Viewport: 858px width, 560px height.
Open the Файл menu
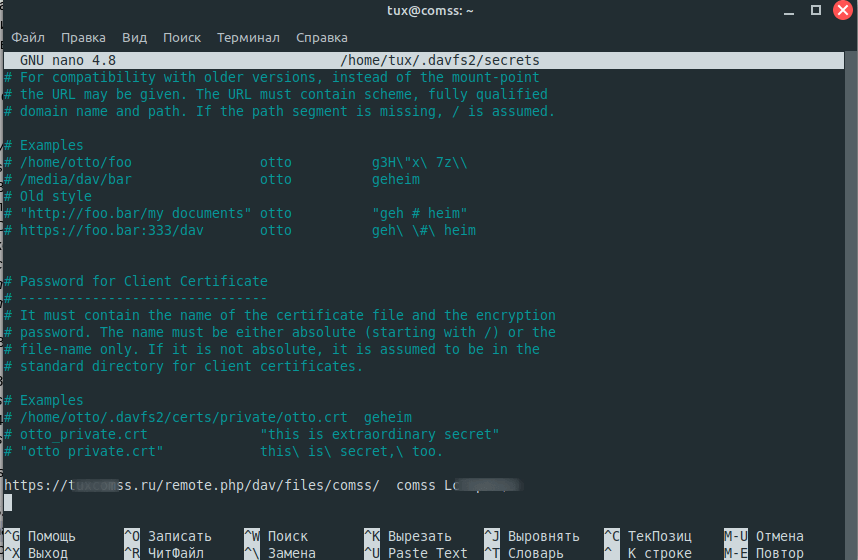click(28, 37)
